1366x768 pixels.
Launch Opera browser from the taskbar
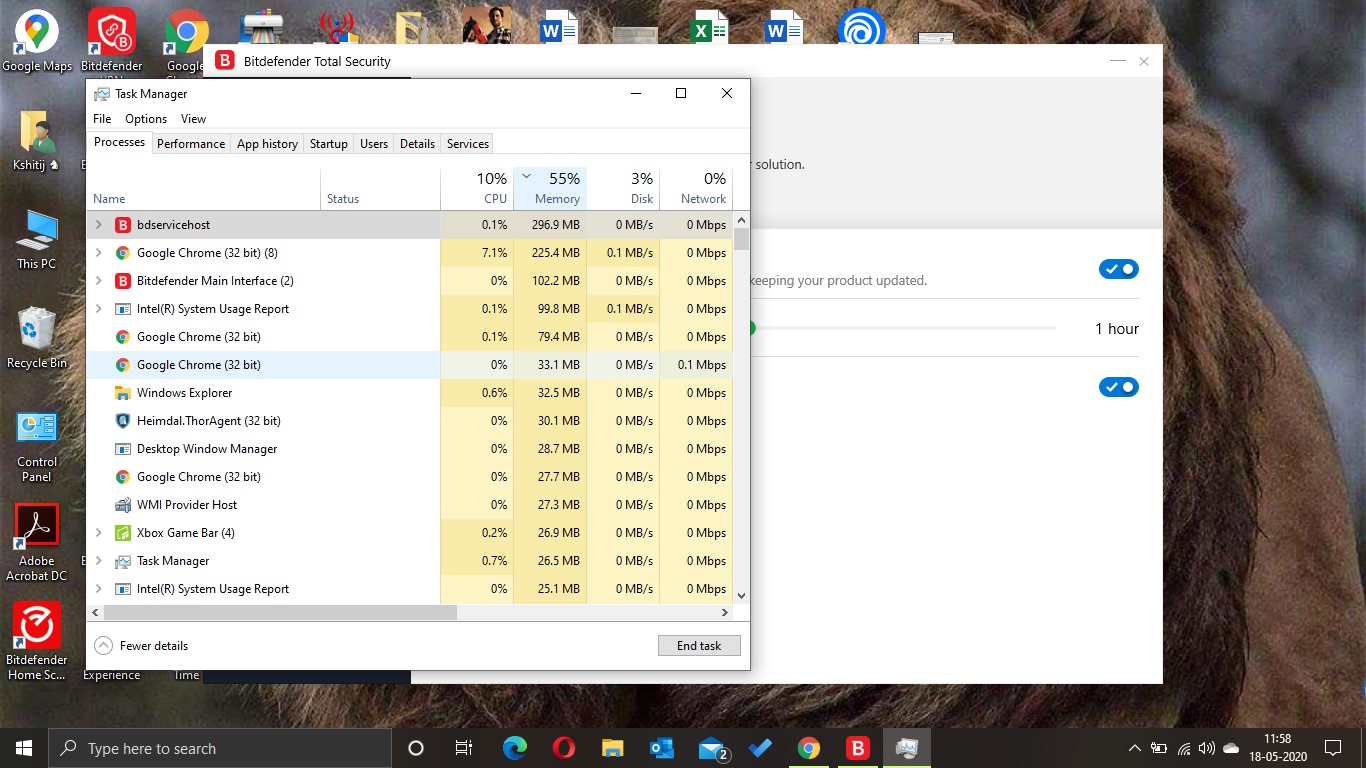pos(563,748)
